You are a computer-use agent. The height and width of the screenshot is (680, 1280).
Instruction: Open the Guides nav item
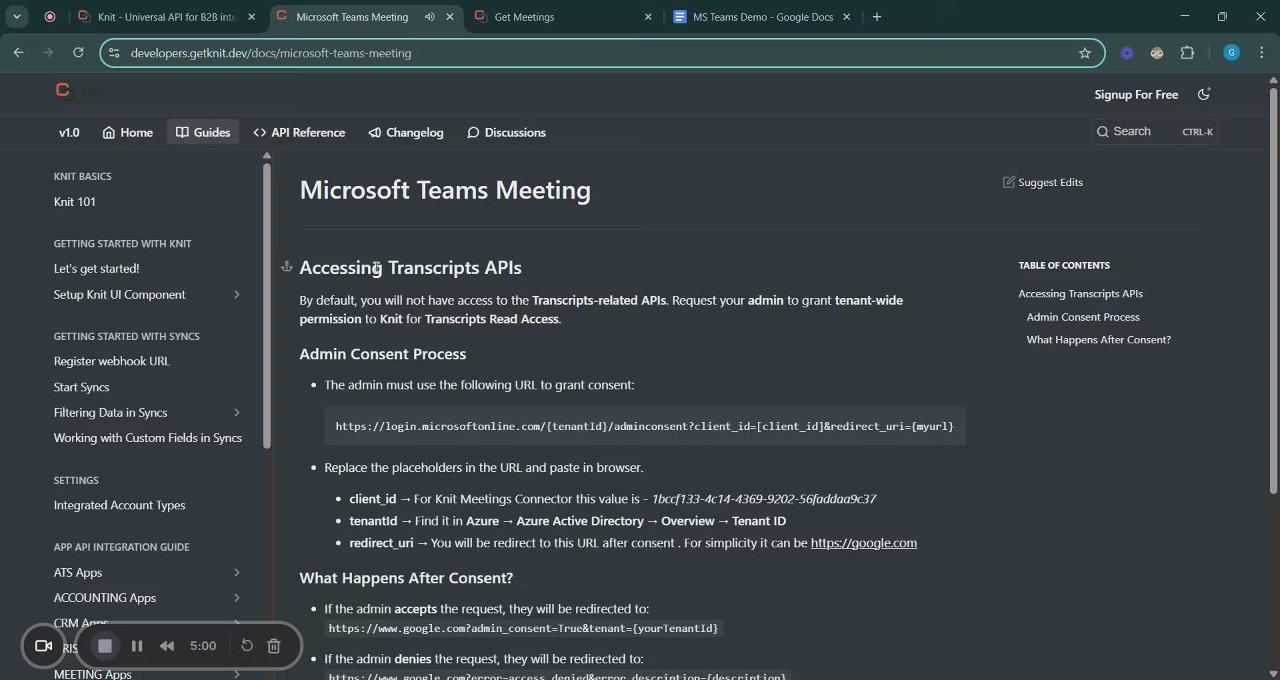203,132
